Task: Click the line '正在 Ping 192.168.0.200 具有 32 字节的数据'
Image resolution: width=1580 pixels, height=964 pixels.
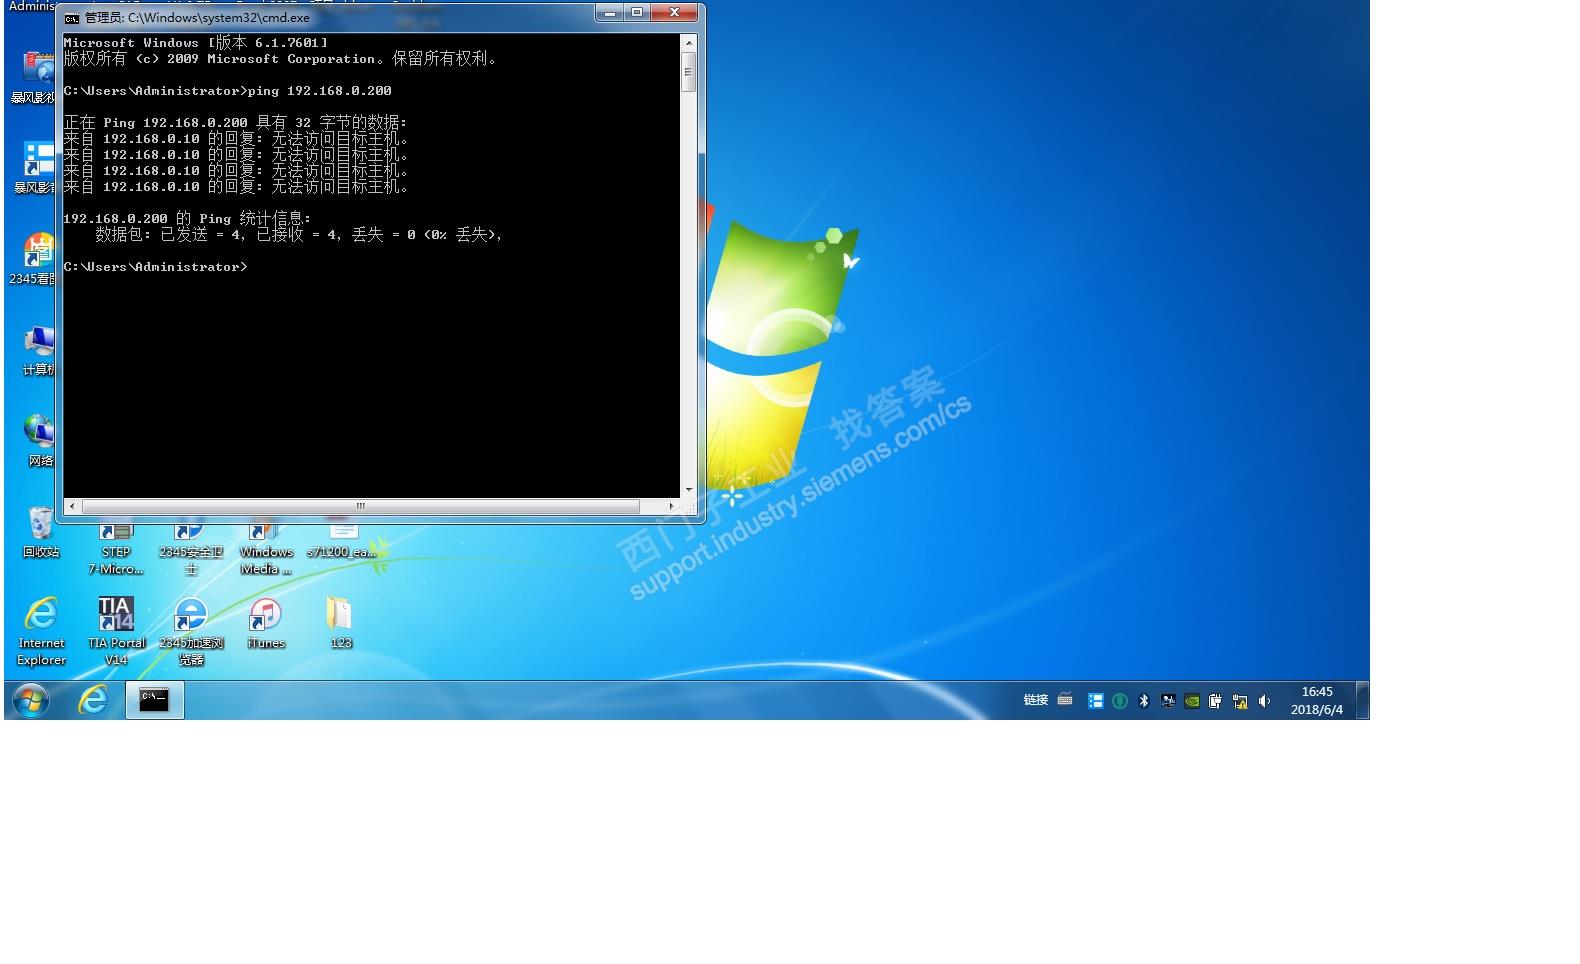Action: click(x=235, y=123)
